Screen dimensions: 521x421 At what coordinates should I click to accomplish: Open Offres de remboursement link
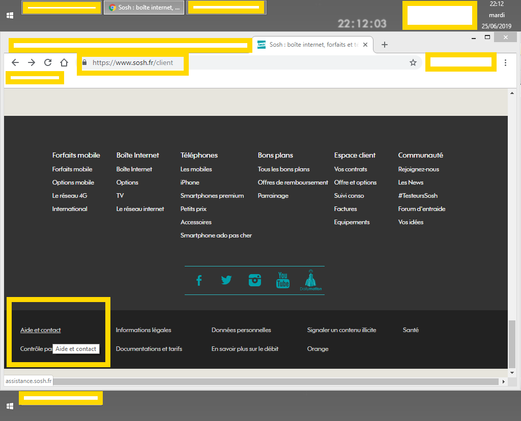[293, 183]
